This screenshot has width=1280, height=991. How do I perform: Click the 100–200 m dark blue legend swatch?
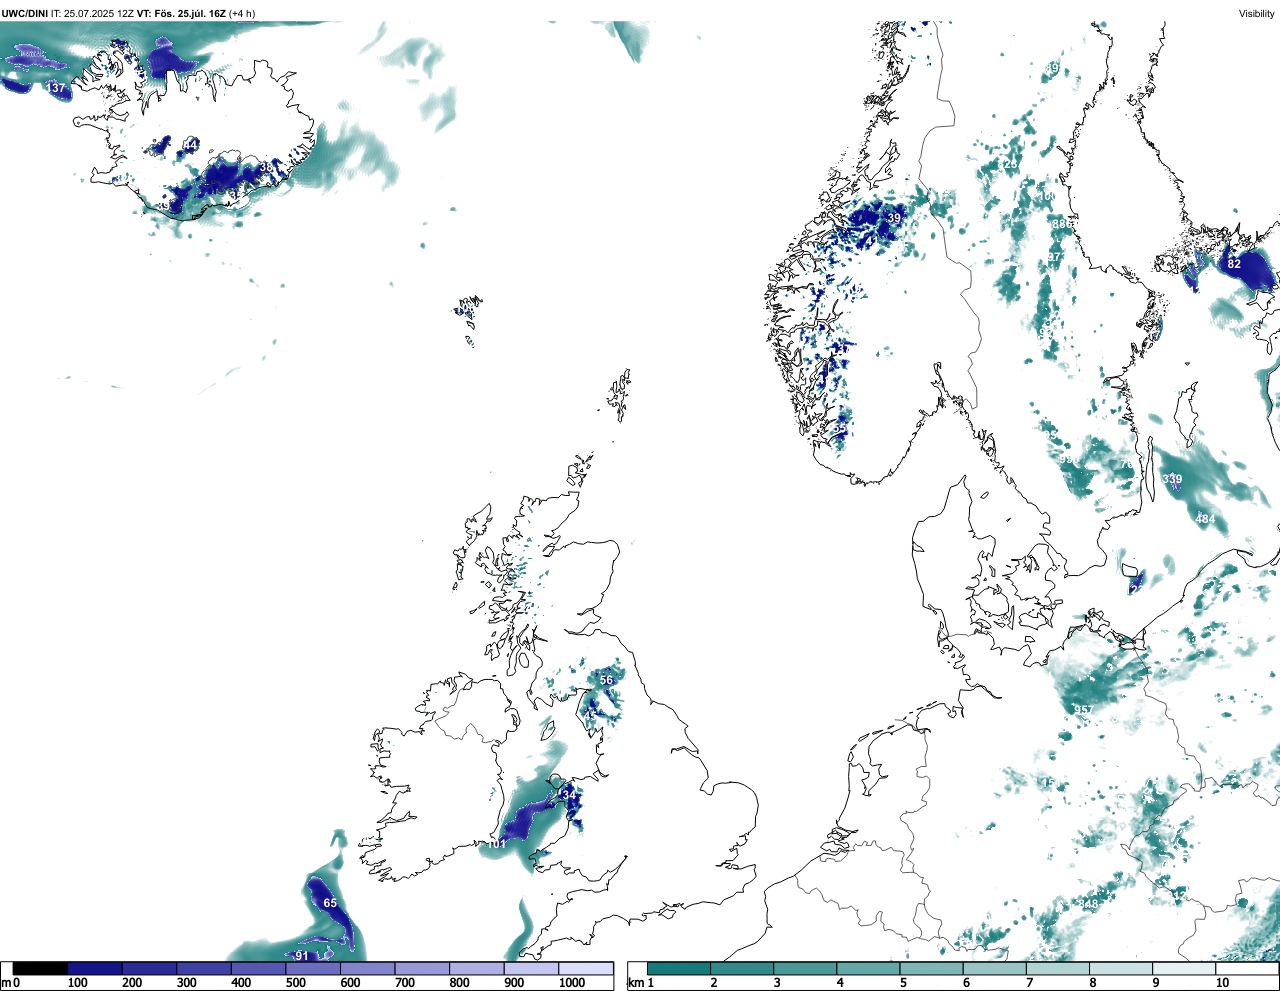(95, 968)
